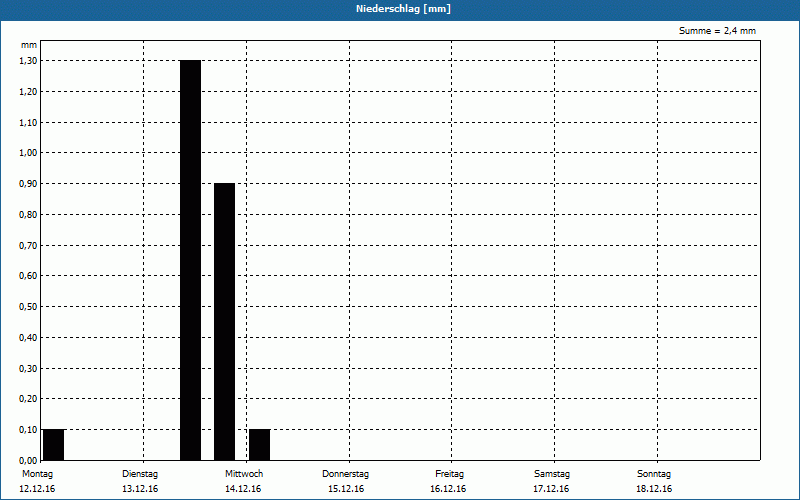Click the date 12.12.16
This screenshot has width=800, height=500.
click(37, 489)
